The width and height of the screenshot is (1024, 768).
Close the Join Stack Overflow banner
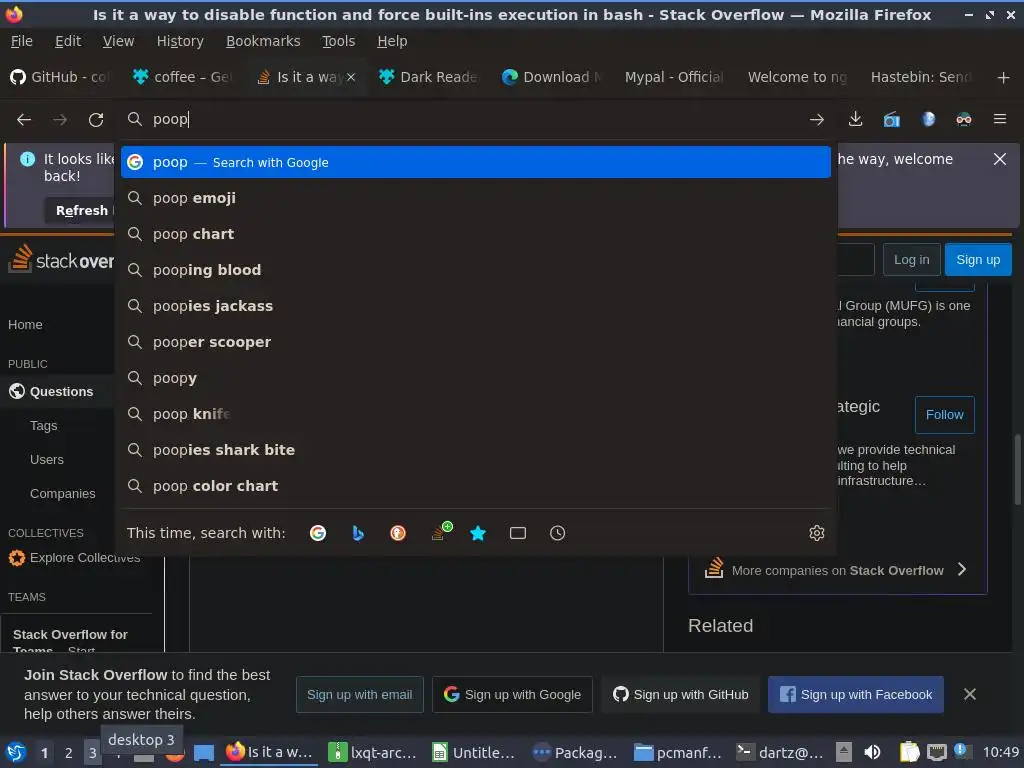click(970, 694)
